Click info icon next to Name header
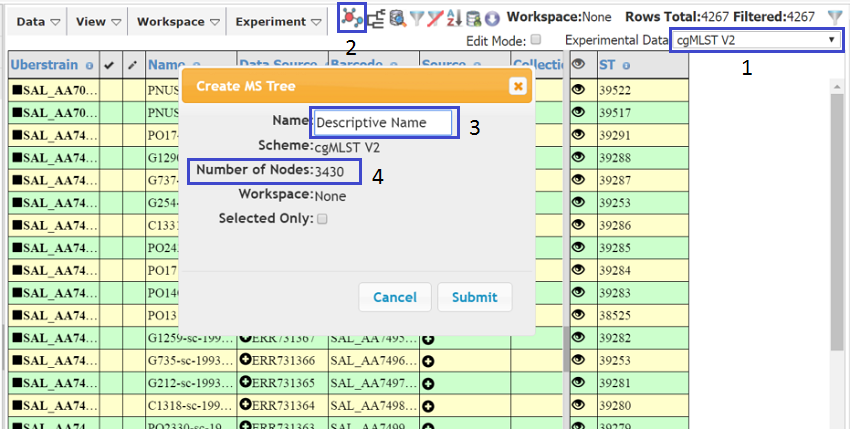Viewport: 850px width, 429px height. (x=196, y=66)
